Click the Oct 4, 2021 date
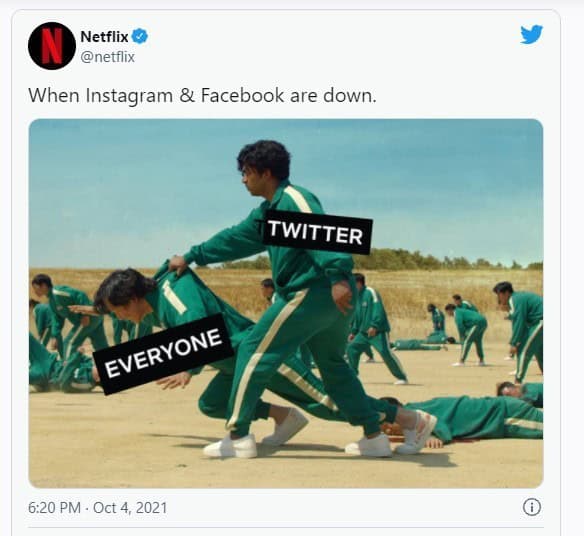 coord(130,508)
